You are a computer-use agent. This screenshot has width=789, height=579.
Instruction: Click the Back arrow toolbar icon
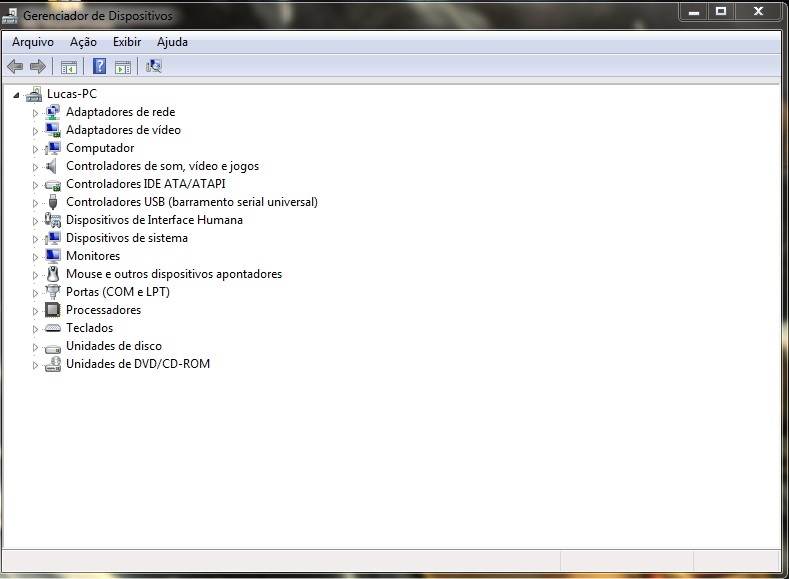coord(15,67)
